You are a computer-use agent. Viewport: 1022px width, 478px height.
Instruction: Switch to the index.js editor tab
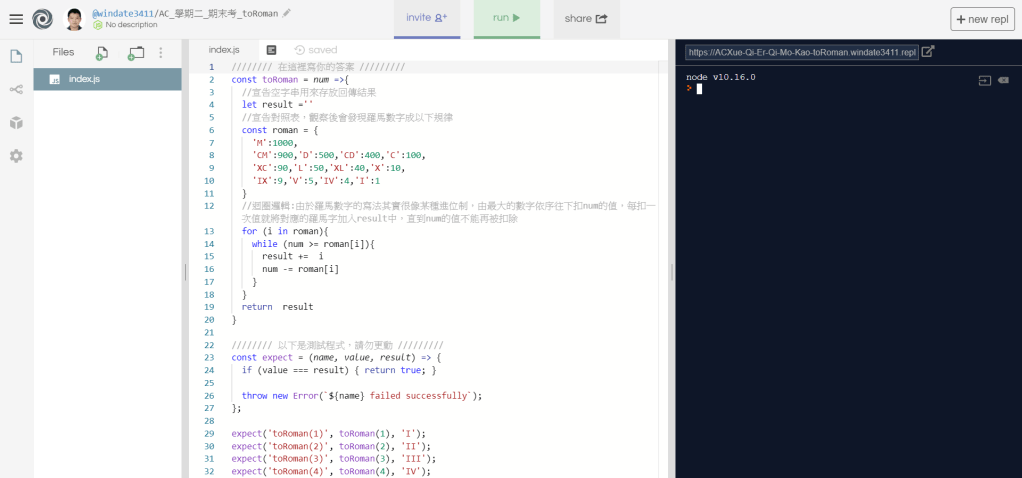(x=224, y=50)
